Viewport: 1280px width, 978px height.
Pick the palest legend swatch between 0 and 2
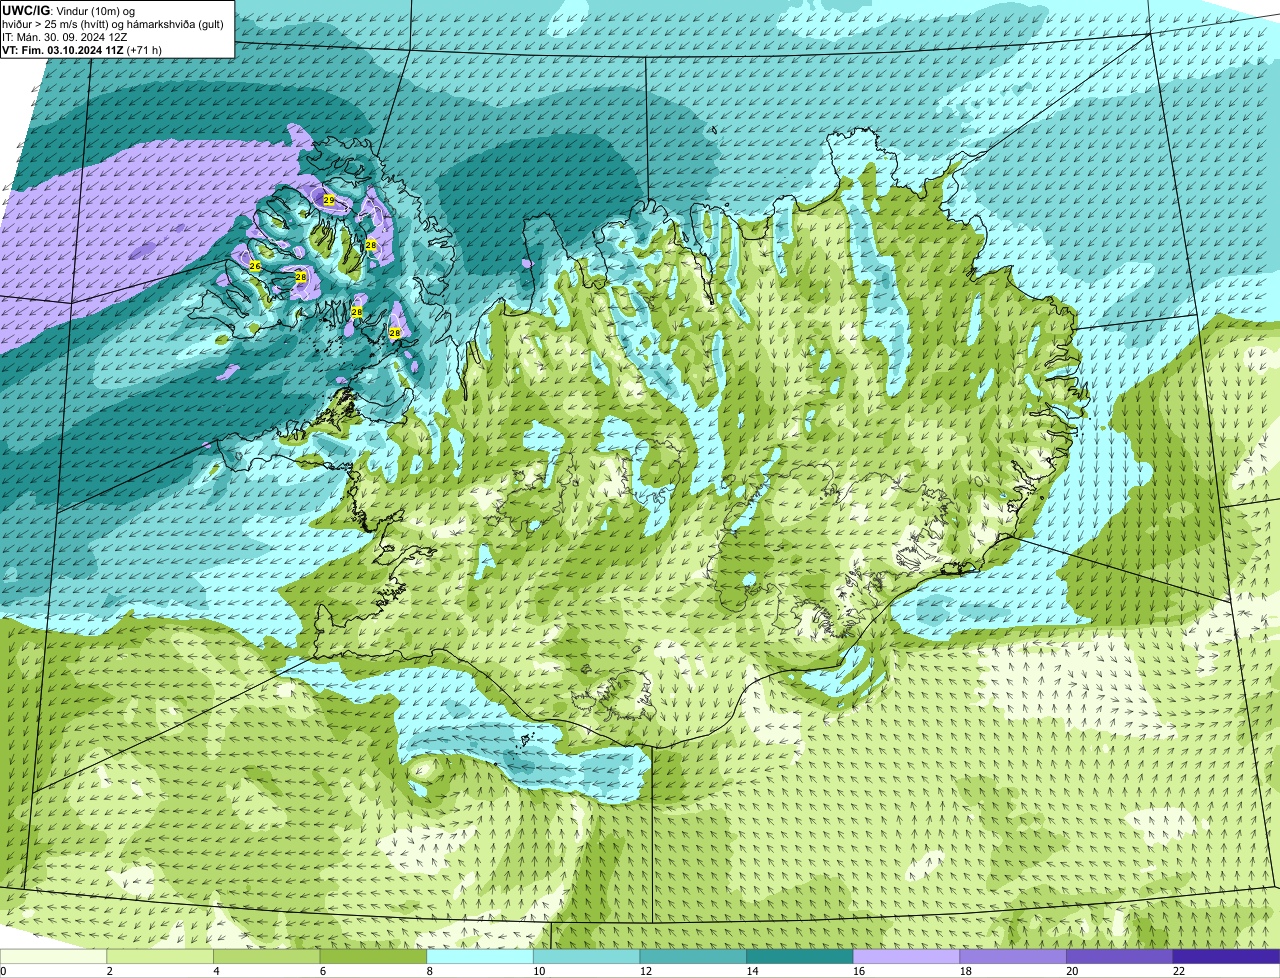[x=53, y=956]
